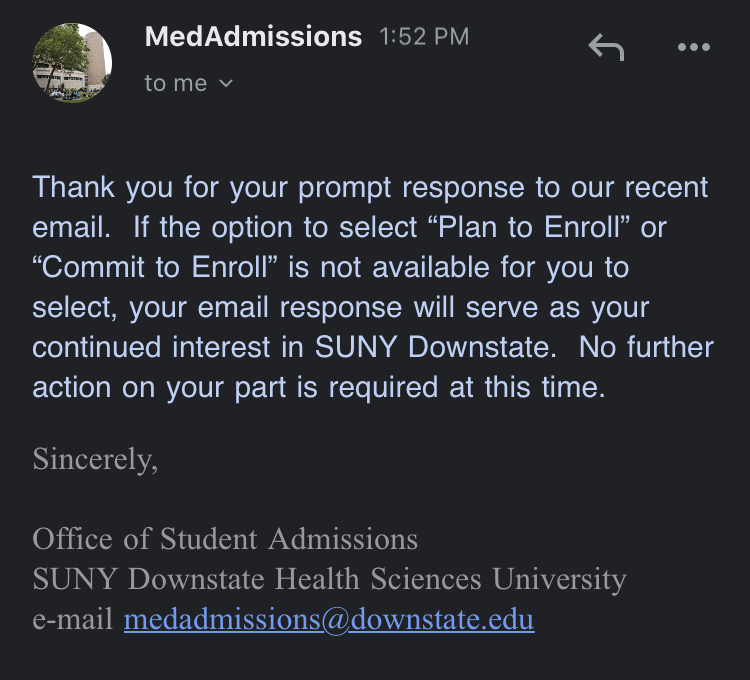Image resolution: width=750 pixels, height=680 pixels.
Task: Click the "e-mail" label before the address
Action: [73, 619]
